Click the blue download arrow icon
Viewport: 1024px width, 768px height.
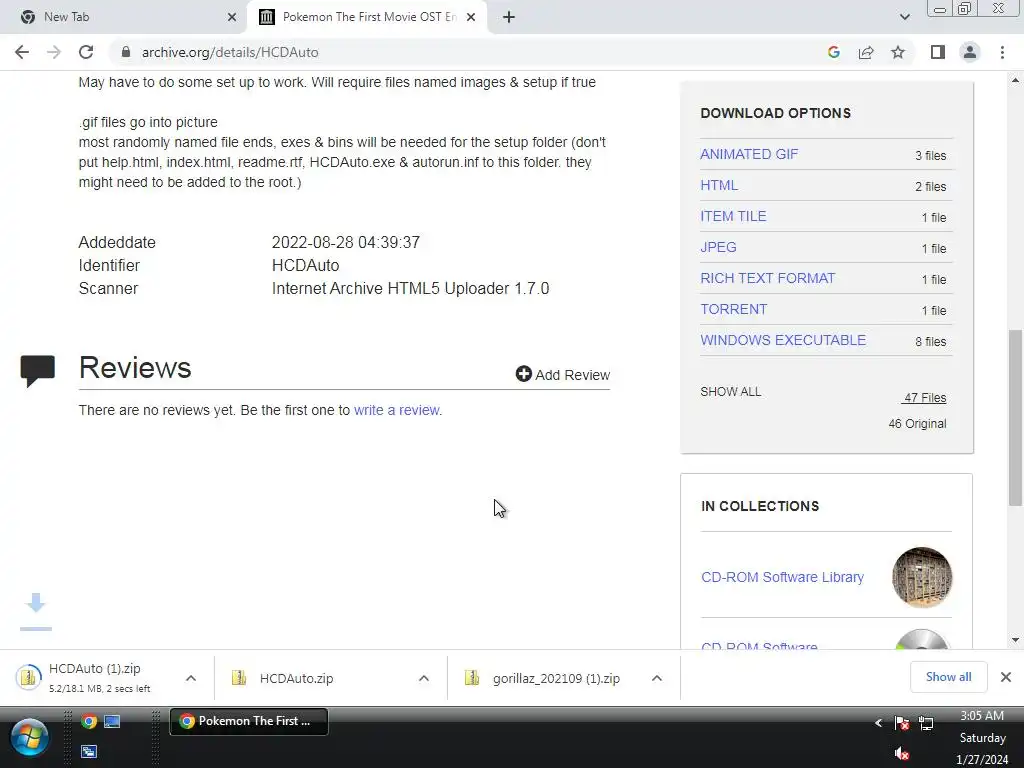coord(36,612)
